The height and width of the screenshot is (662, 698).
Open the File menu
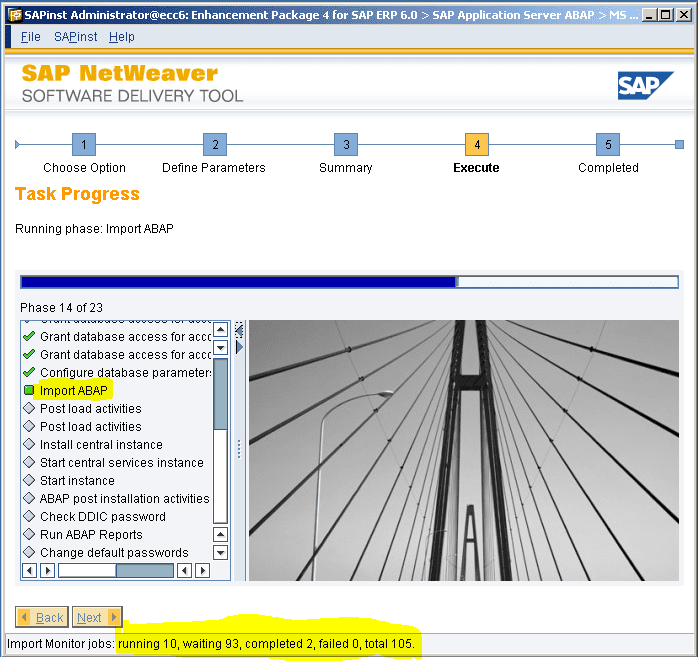[30, 37]
